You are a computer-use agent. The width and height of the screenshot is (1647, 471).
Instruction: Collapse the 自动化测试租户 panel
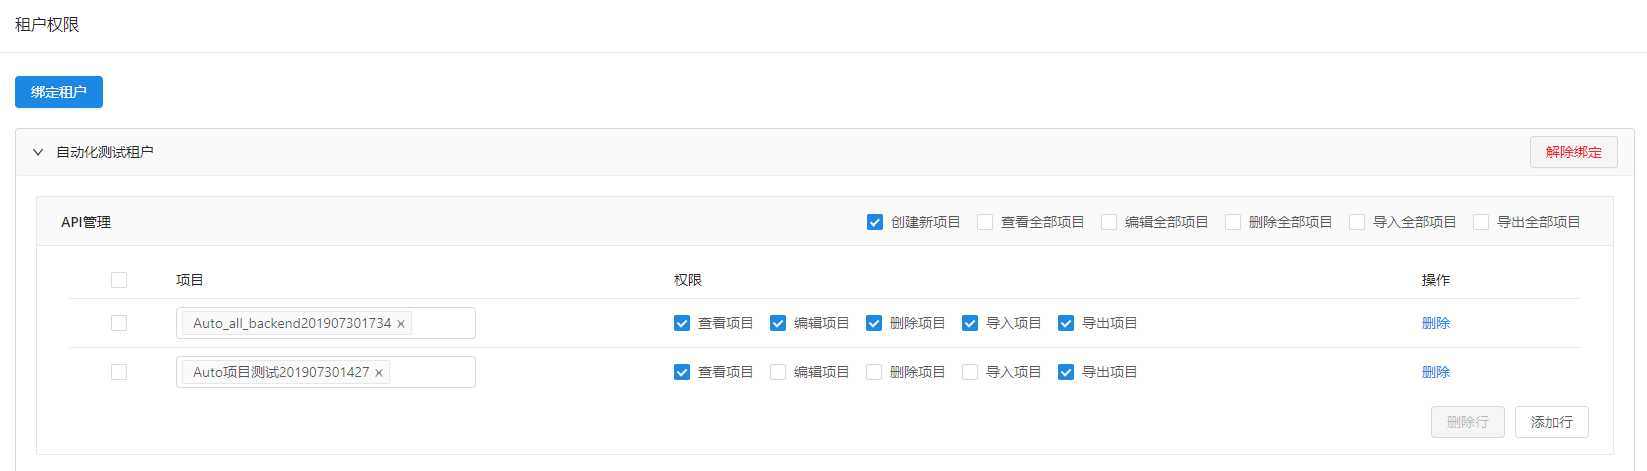[x=38, y=152]
